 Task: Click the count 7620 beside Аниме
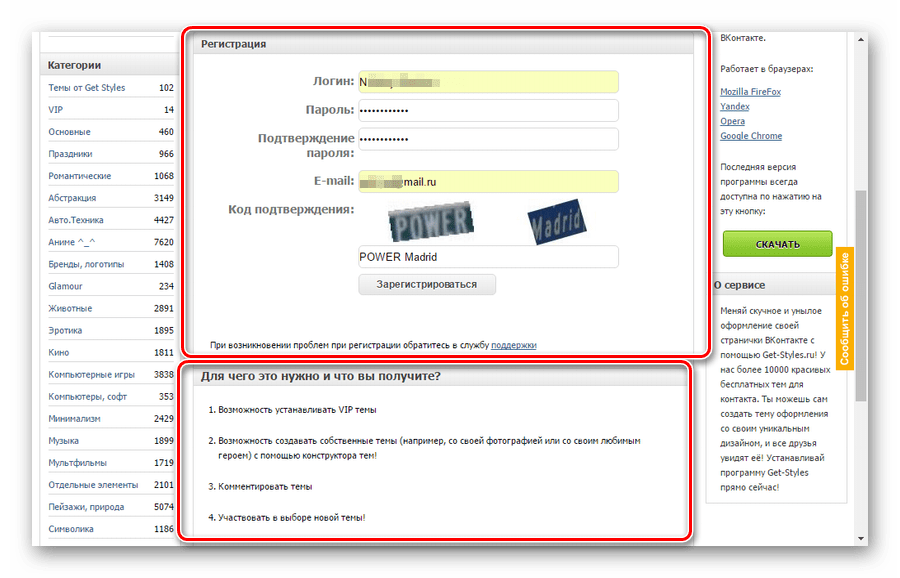[x=164, y=242]
